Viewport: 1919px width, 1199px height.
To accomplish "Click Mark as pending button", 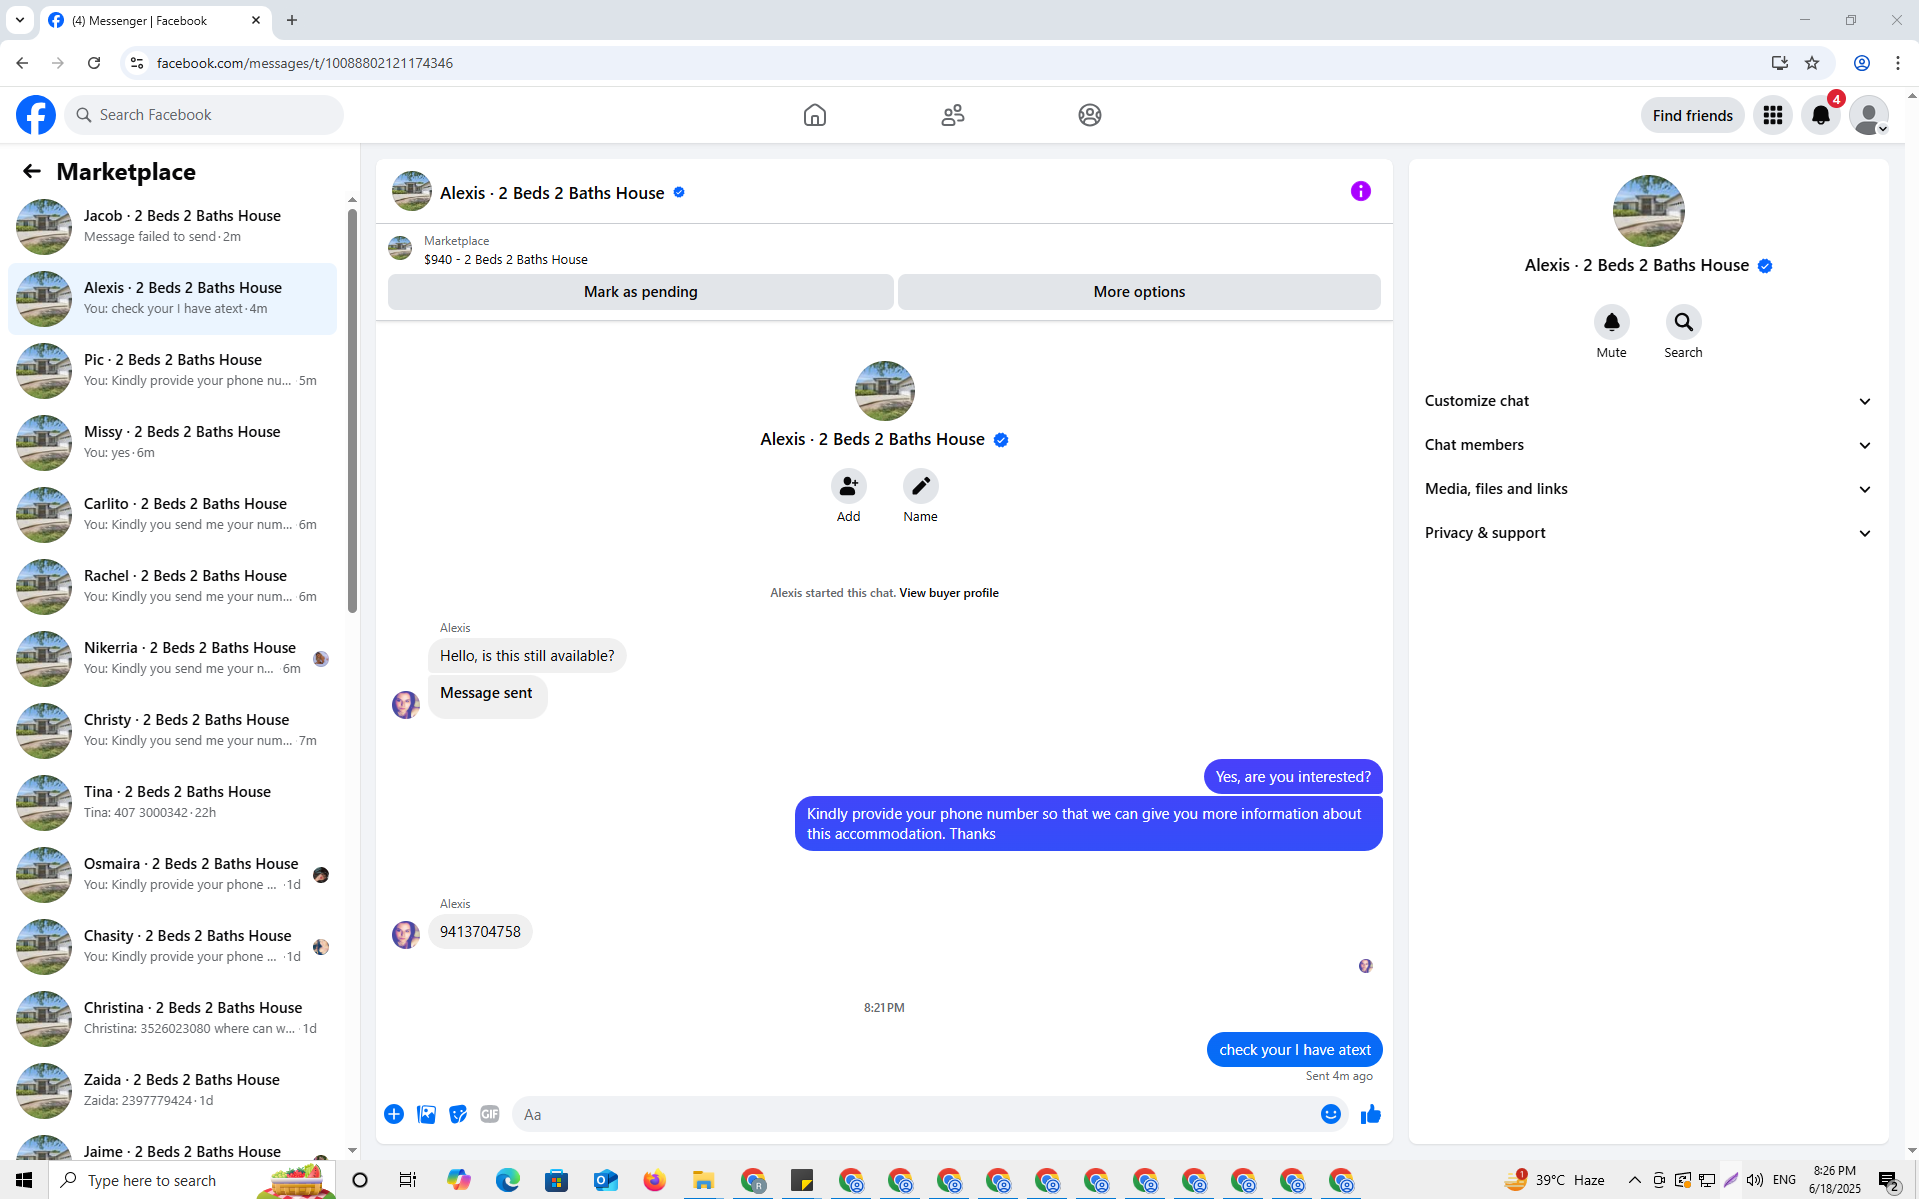I will click(641, 292).
